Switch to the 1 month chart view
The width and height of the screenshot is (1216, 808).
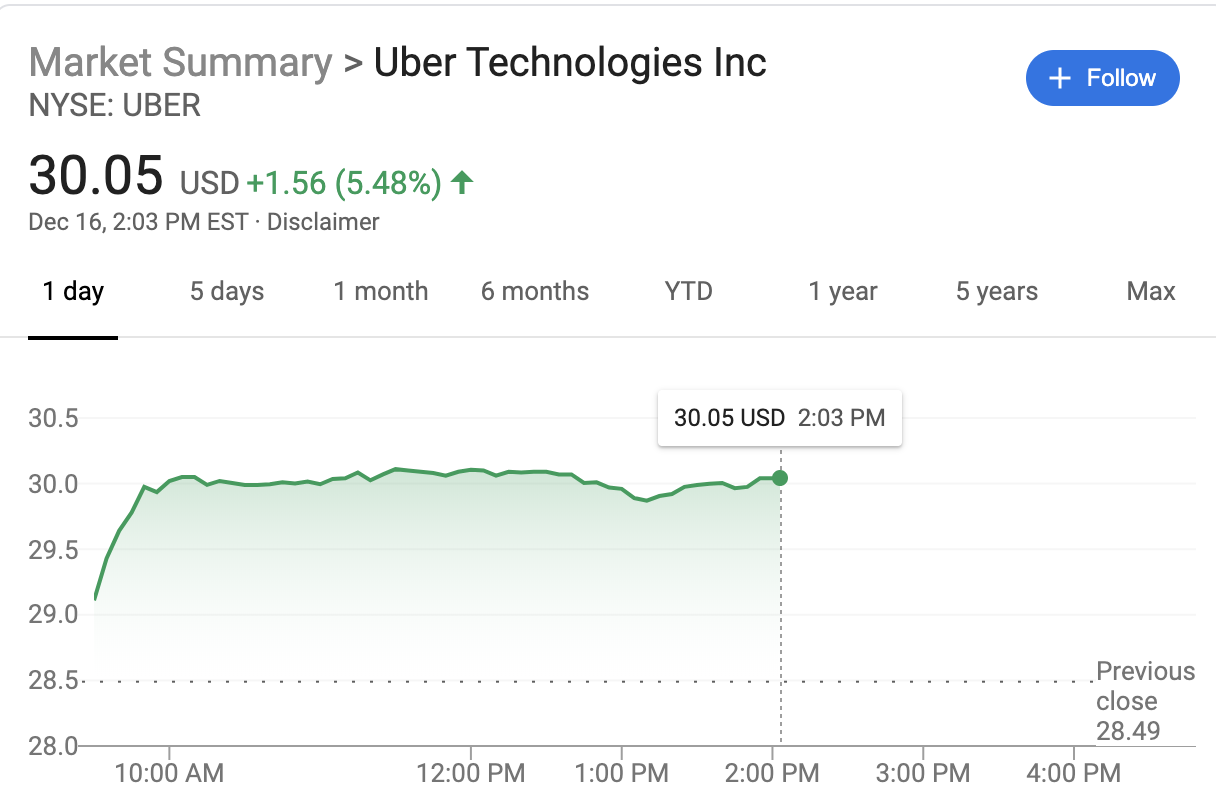pos(380,291)
